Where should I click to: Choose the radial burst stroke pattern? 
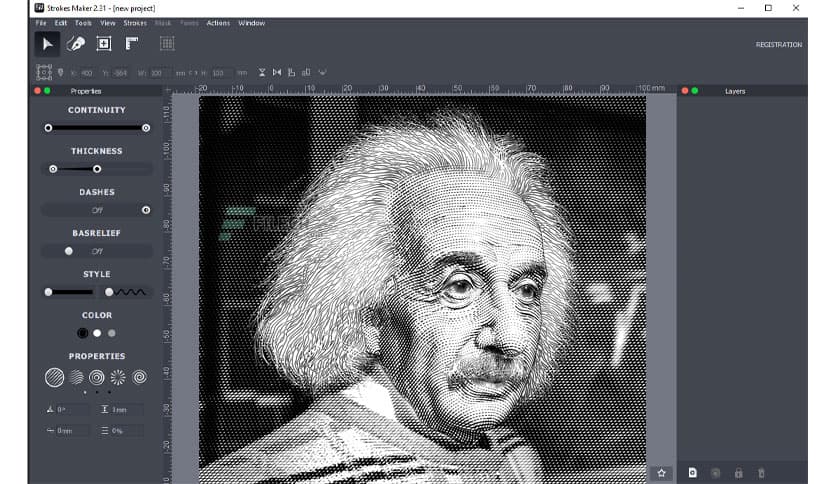[x=118, y=377]
